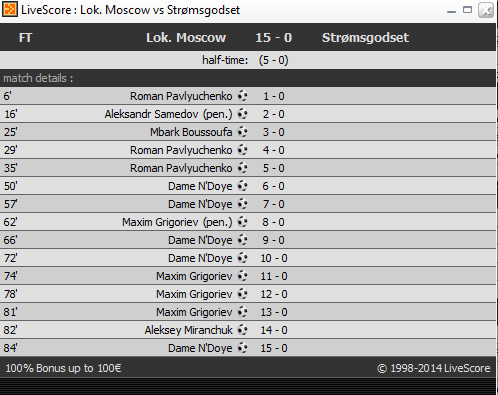Click goal ball icon for Samedov penalty
Viewport: 498px width, 395px height.
(x=242, y=114)
